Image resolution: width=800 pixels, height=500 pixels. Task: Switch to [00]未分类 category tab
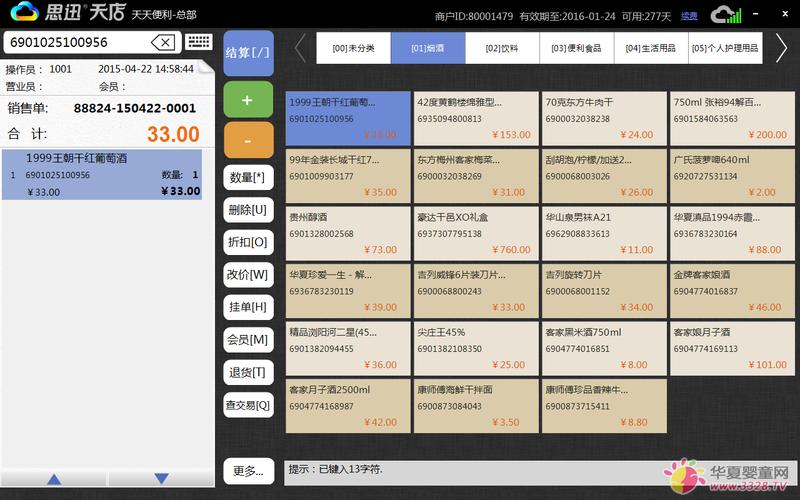[x=354, y=48]
